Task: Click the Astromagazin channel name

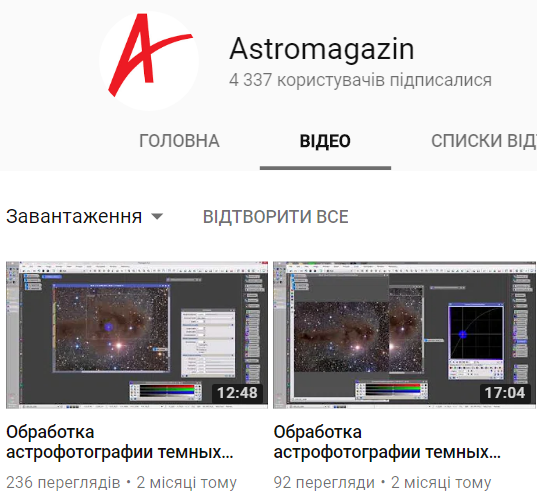Action: (x=322, y=49)
